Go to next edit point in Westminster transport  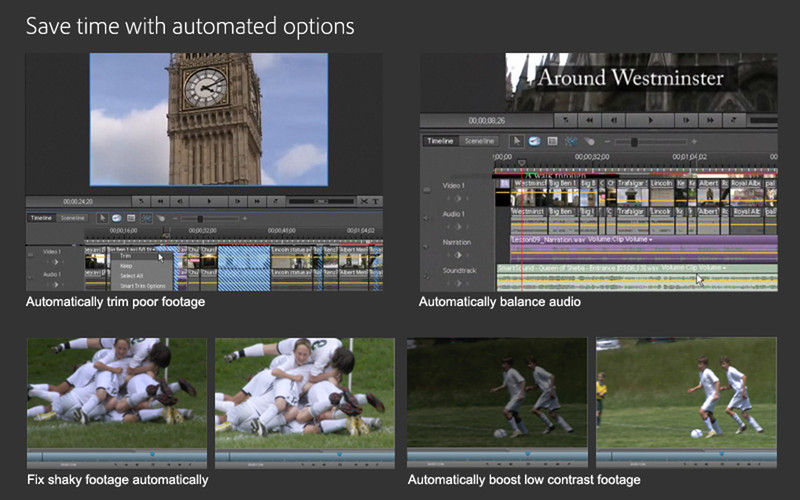tap(734, 120)
